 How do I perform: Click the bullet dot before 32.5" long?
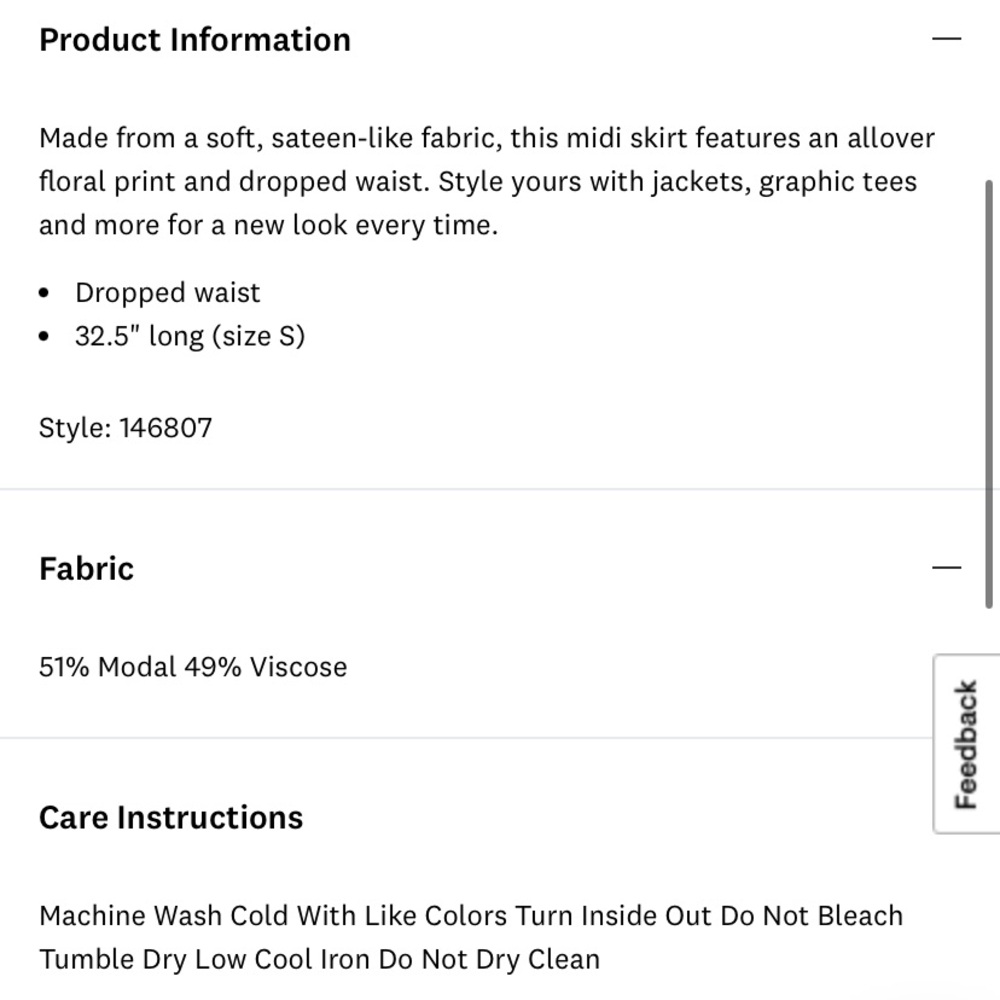pos(43,336)
